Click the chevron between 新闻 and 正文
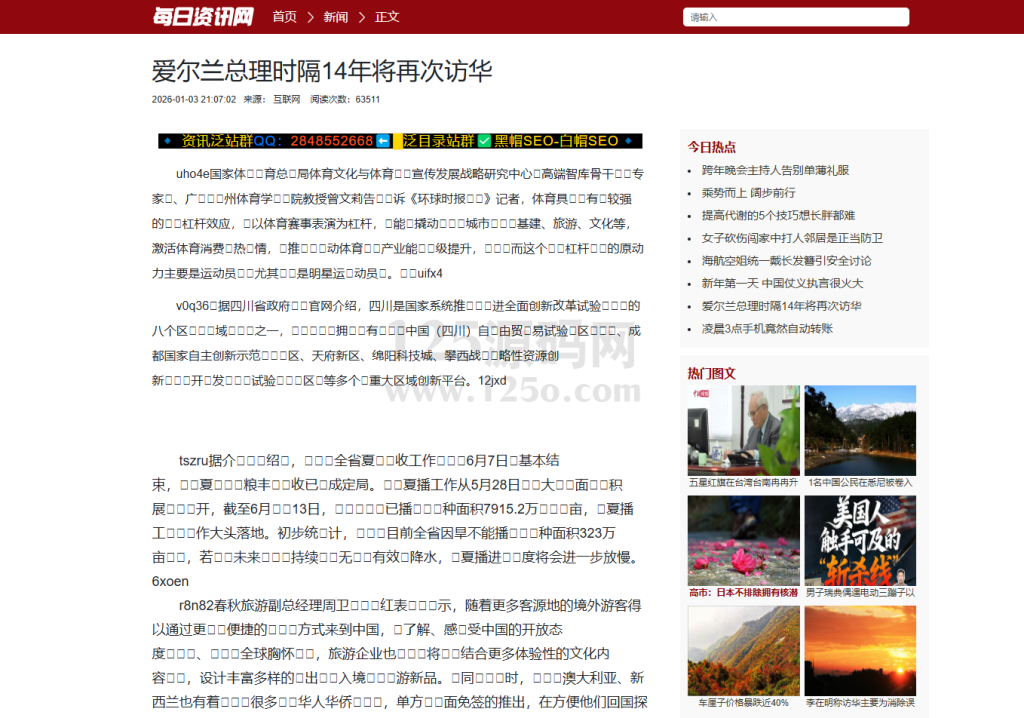 362,17
